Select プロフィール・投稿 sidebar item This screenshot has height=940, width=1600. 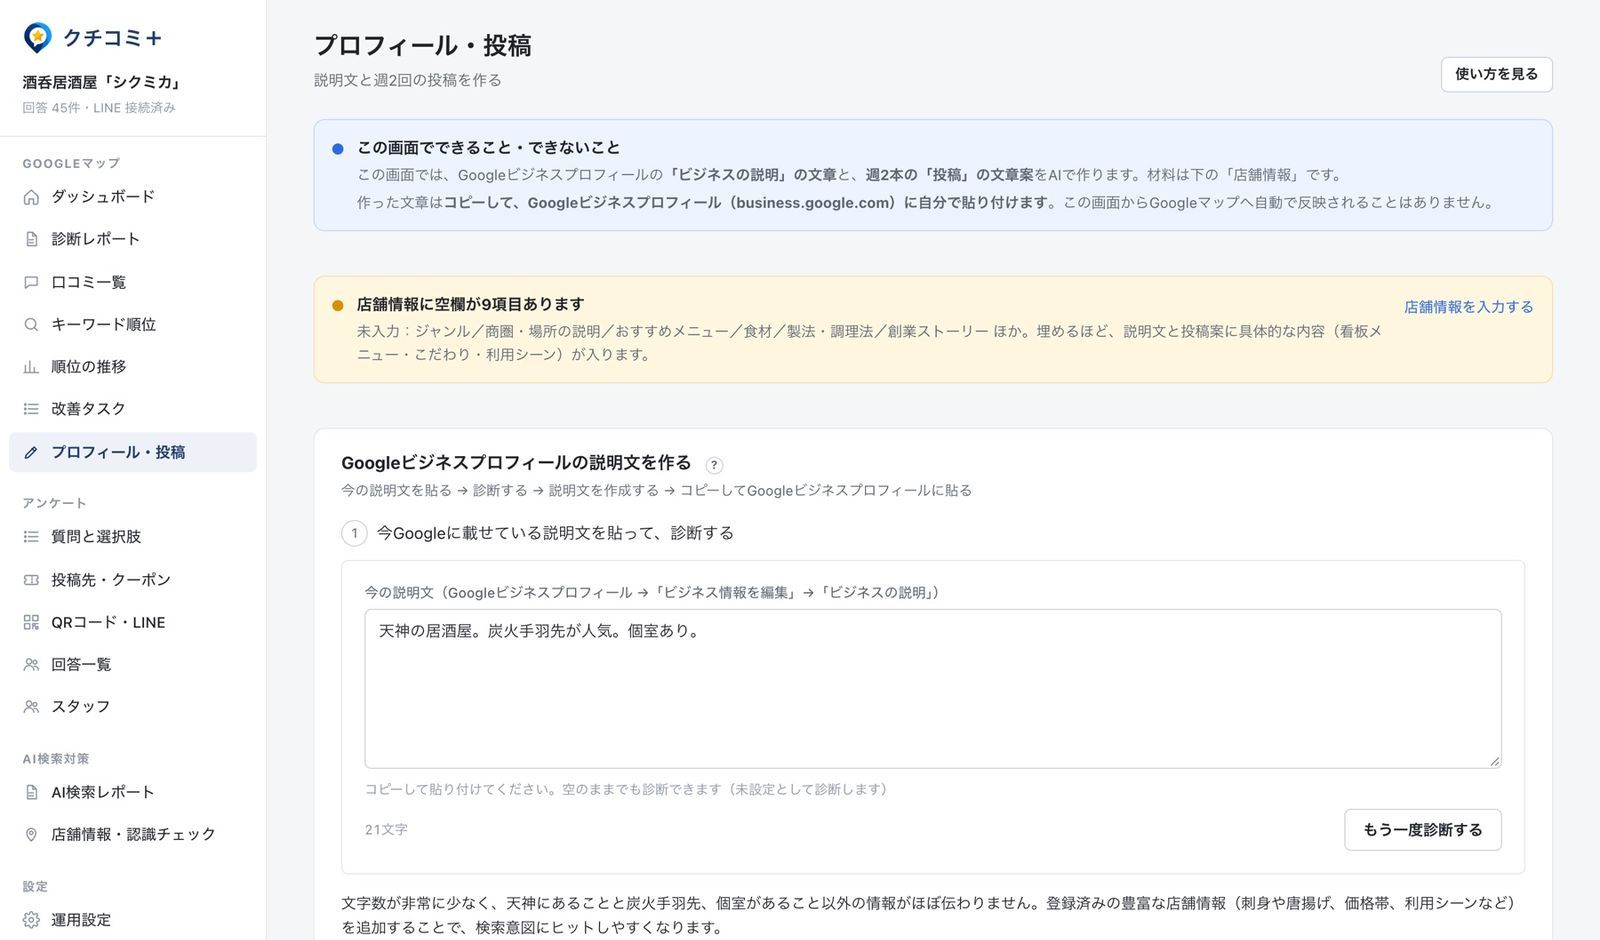[133, 452]
